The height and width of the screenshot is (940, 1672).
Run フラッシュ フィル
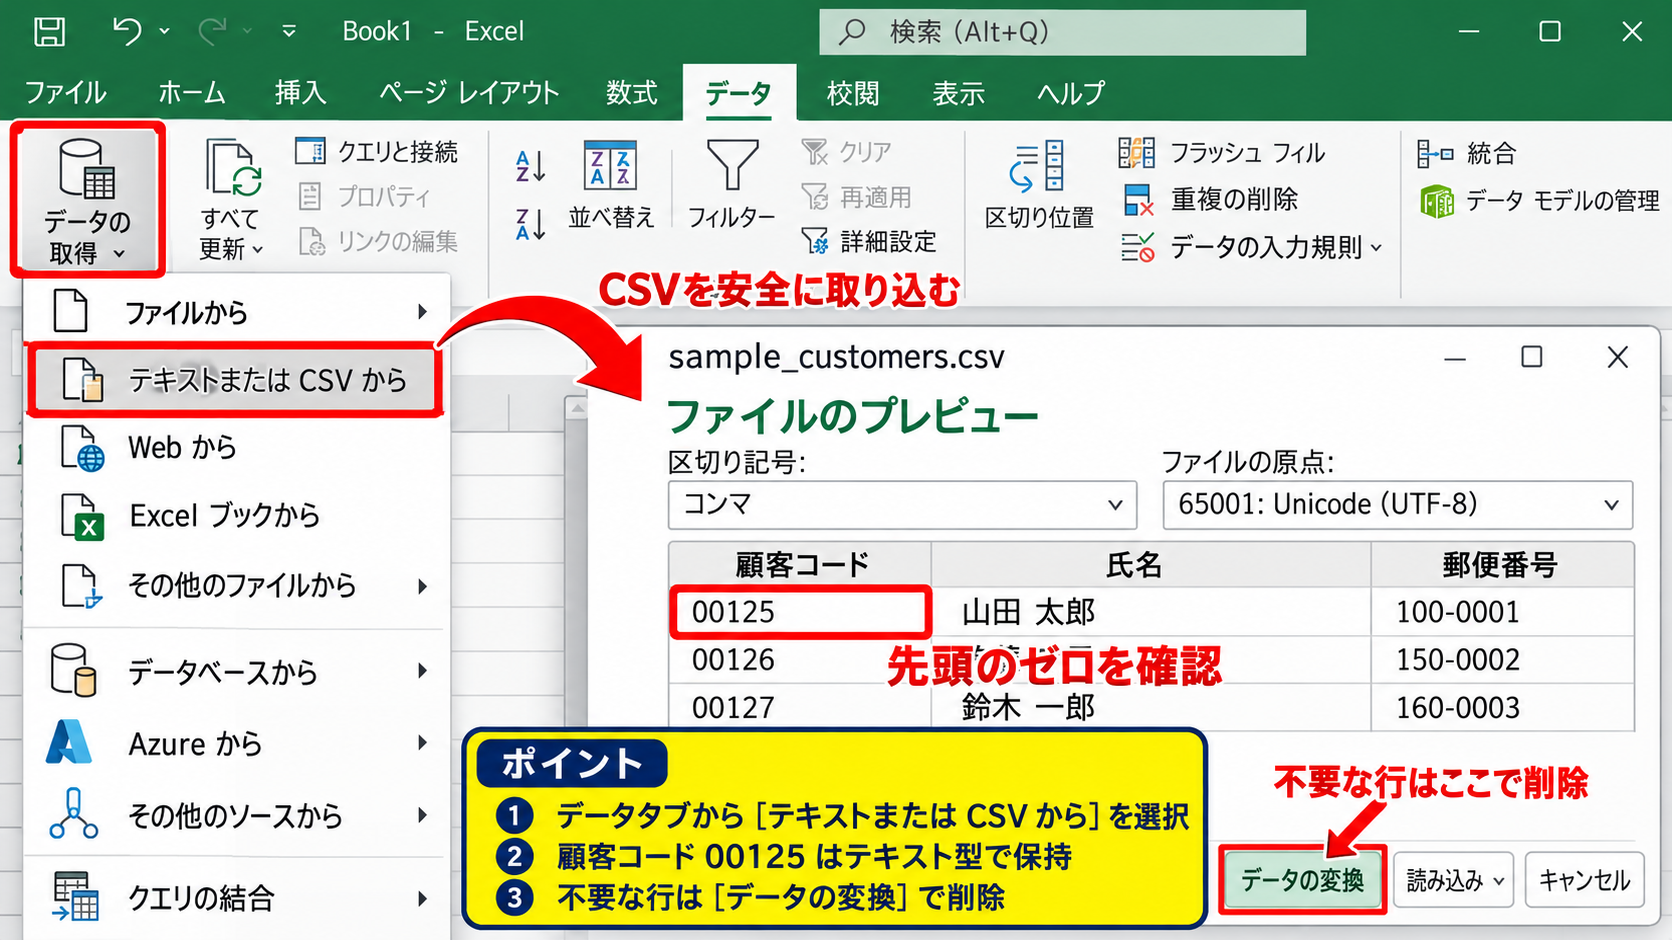tap(1222, 153)
